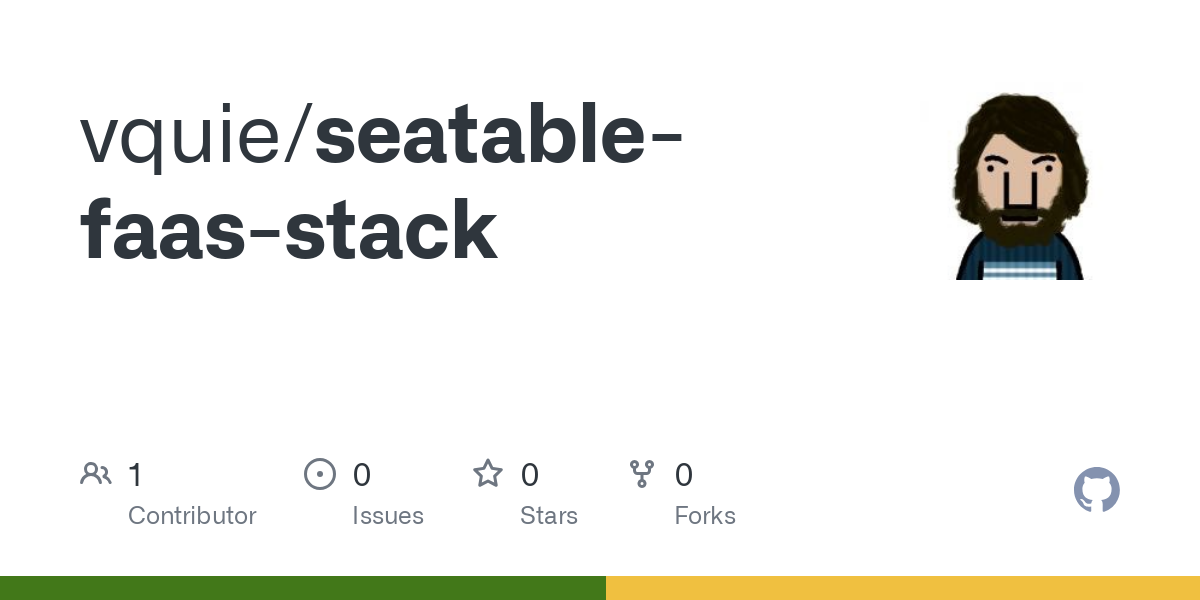The image size is (1200, 600).
Task: Select the "Forks" label
Action: (x=705, y=516)
